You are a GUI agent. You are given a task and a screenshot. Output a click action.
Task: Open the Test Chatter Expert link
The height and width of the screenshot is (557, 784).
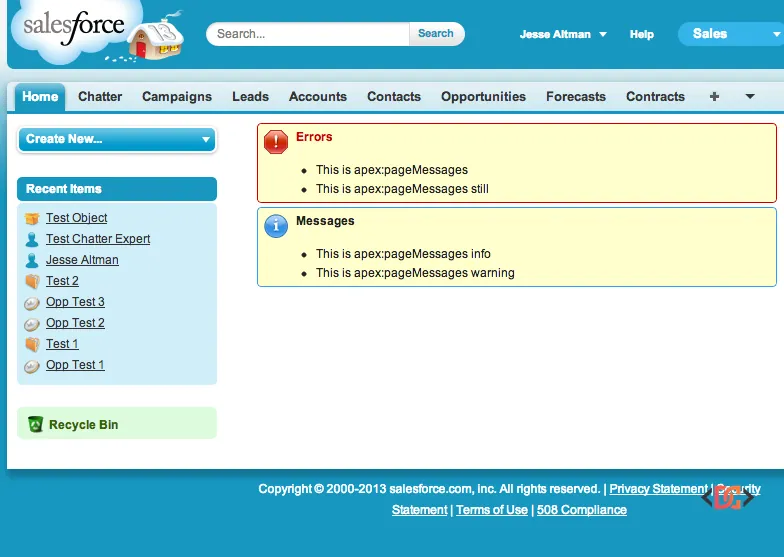98,239
